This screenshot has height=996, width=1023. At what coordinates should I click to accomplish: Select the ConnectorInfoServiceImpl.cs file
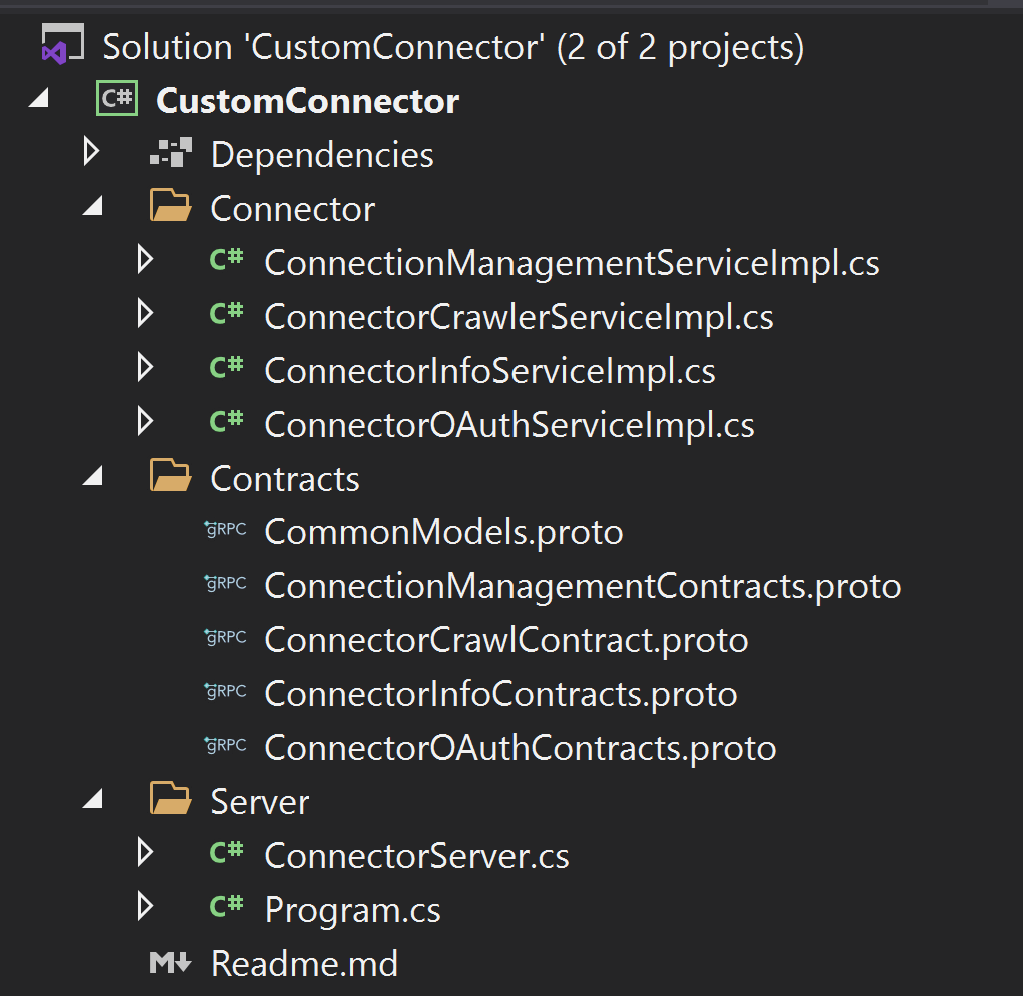(x=489, y=369)
